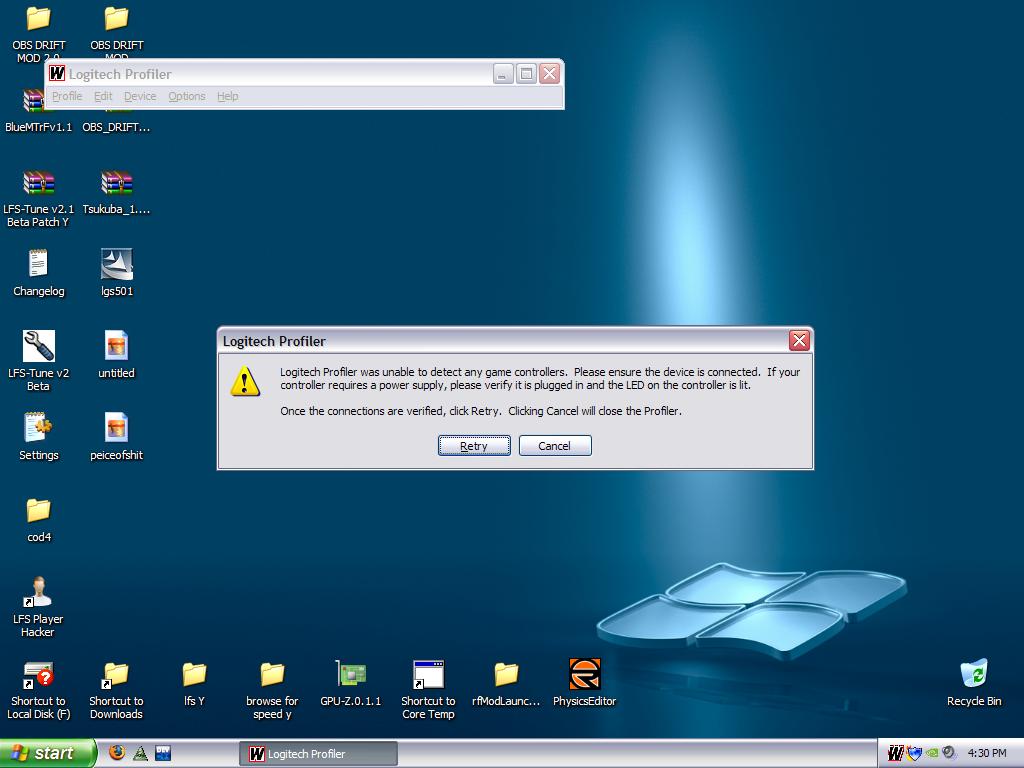Open the Profile menu in Logitech Profiler
Screen dimensions: 1024x768
pos(67,96)
